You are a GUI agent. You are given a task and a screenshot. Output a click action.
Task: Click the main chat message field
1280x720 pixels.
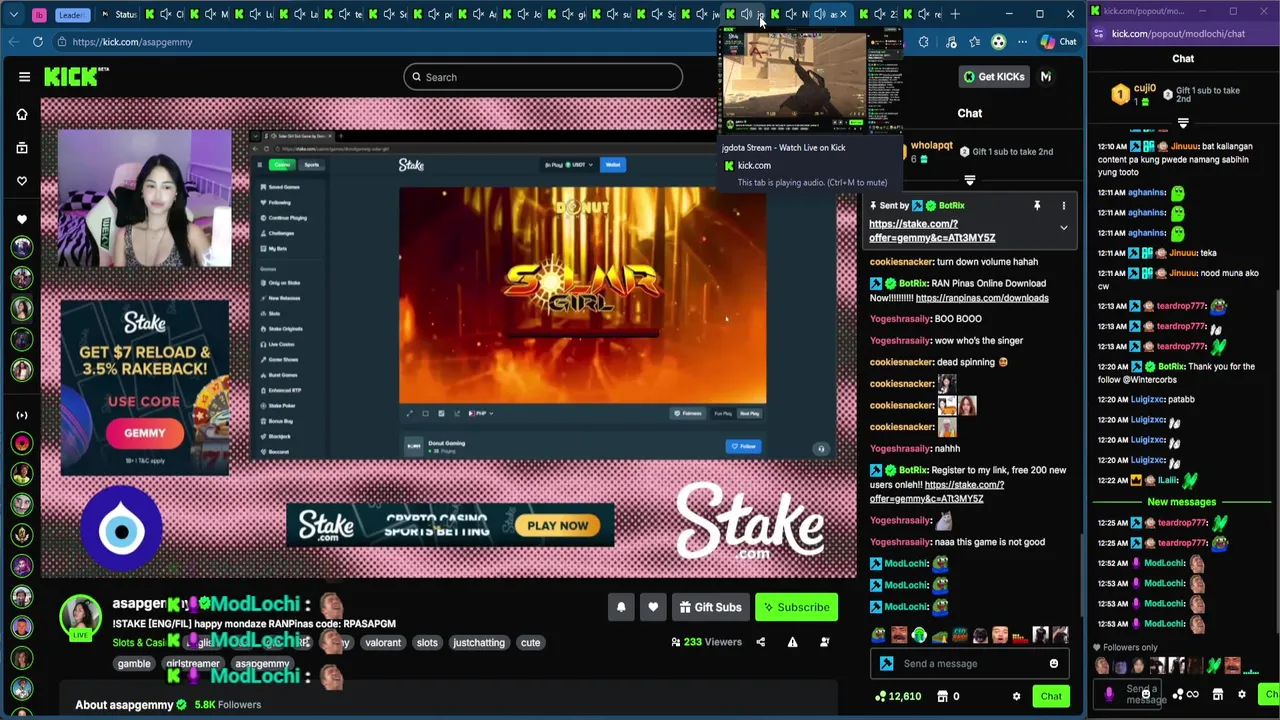[970, 664]
